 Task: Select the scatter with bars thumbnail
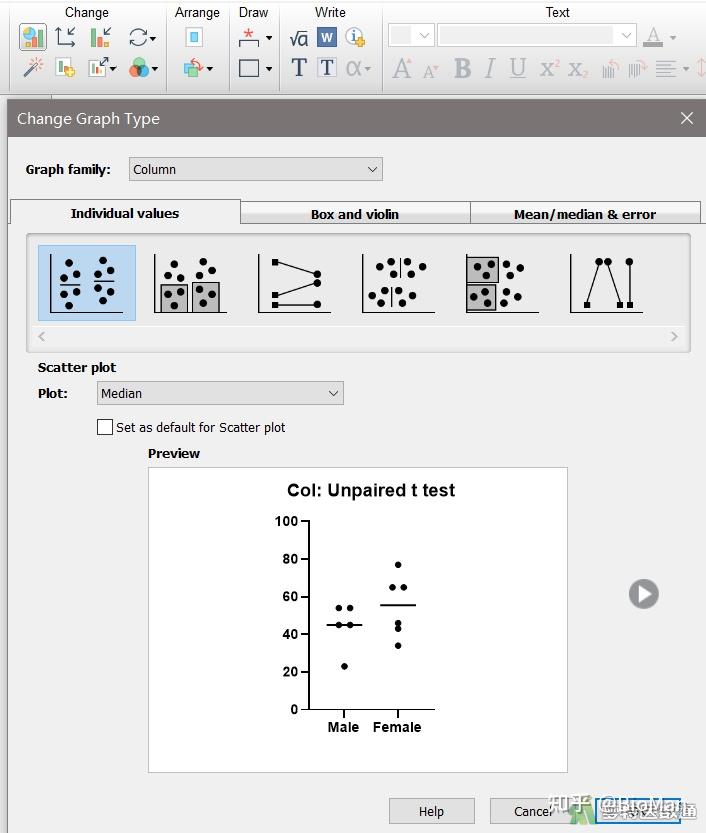(190, 283)
